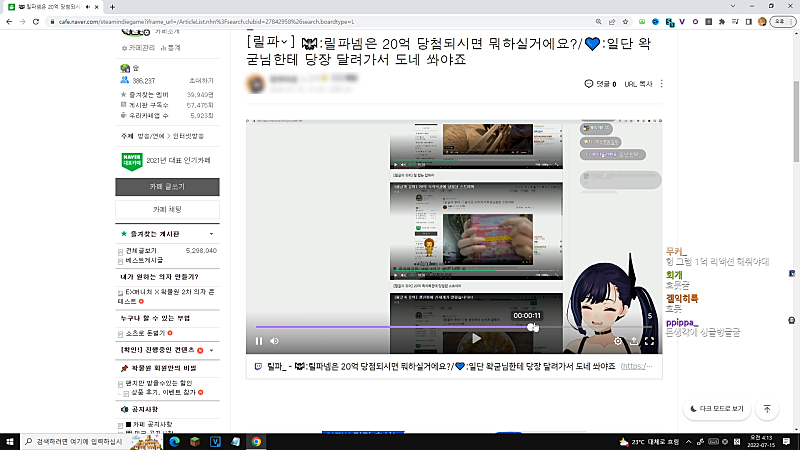Show hidden system tray icons chevron
The height and width of the screenshot is (450, 800).
689,441
